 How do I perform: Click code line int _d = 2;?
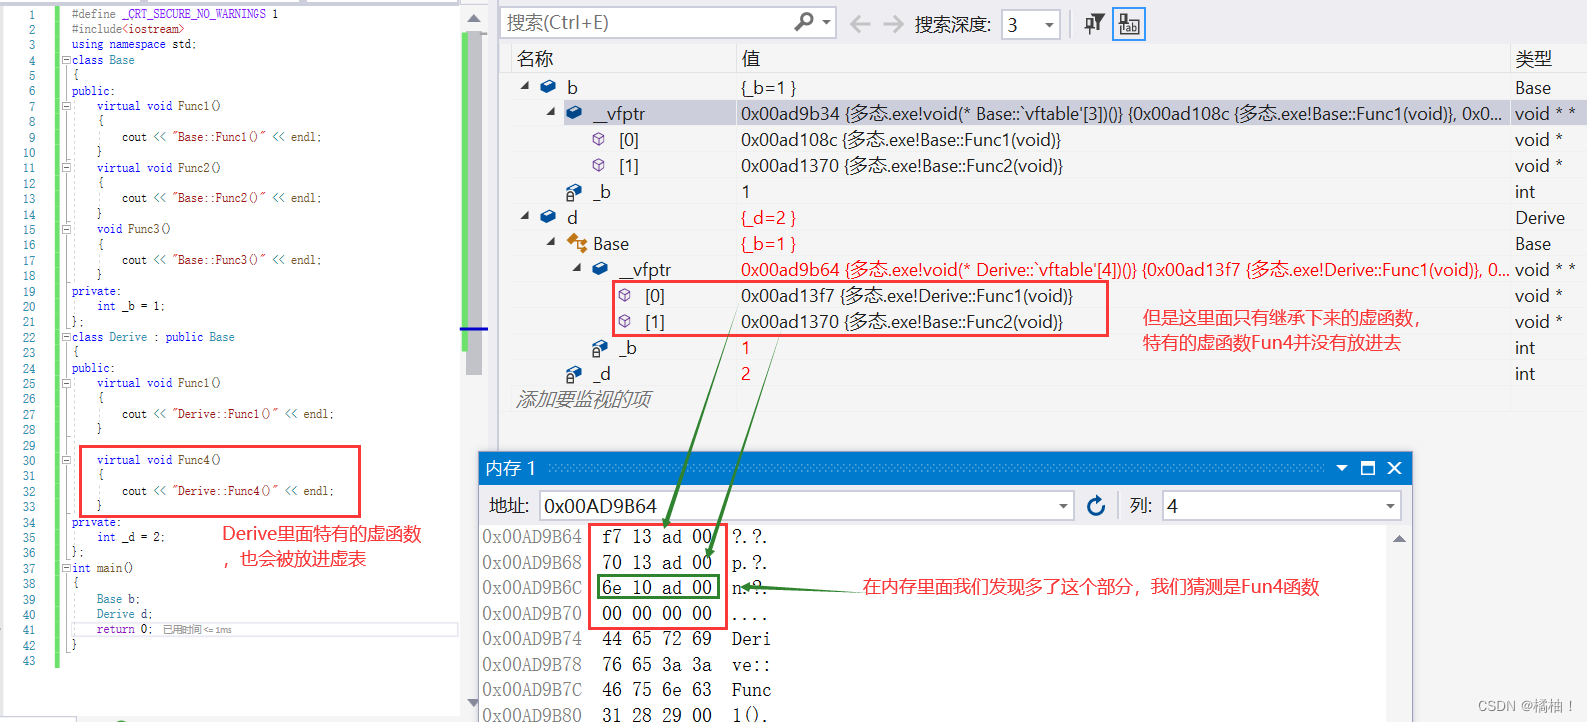coord(130,537)
